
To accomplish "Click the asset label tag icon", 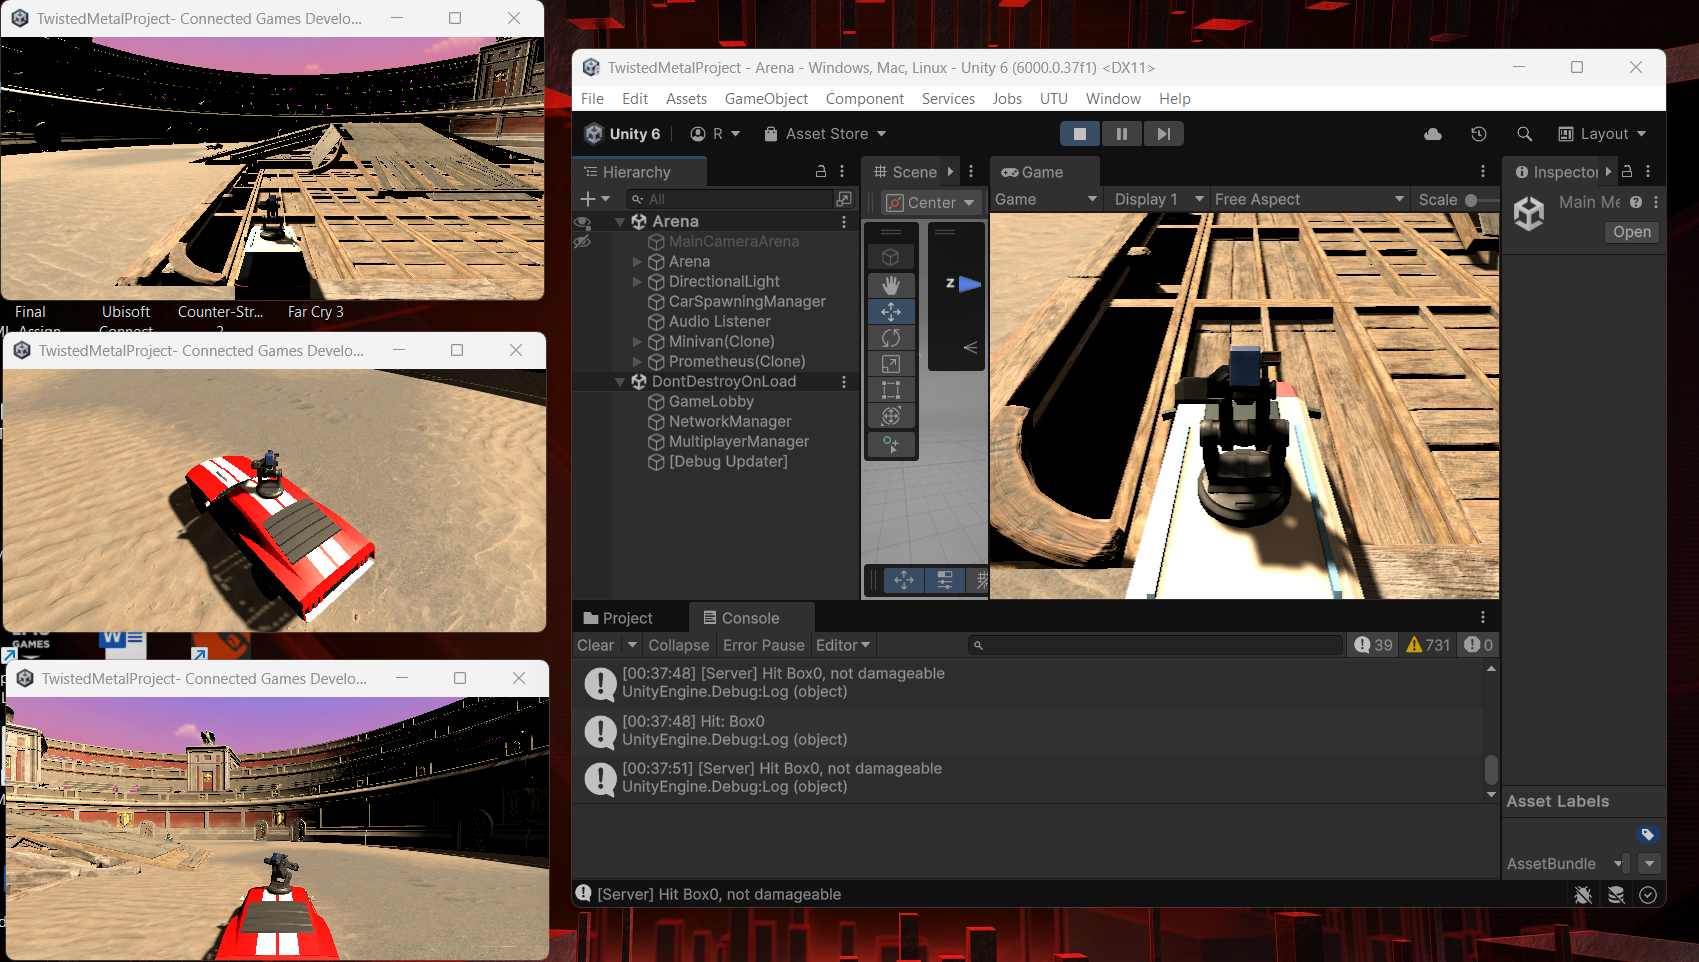I will point(1648,835).
